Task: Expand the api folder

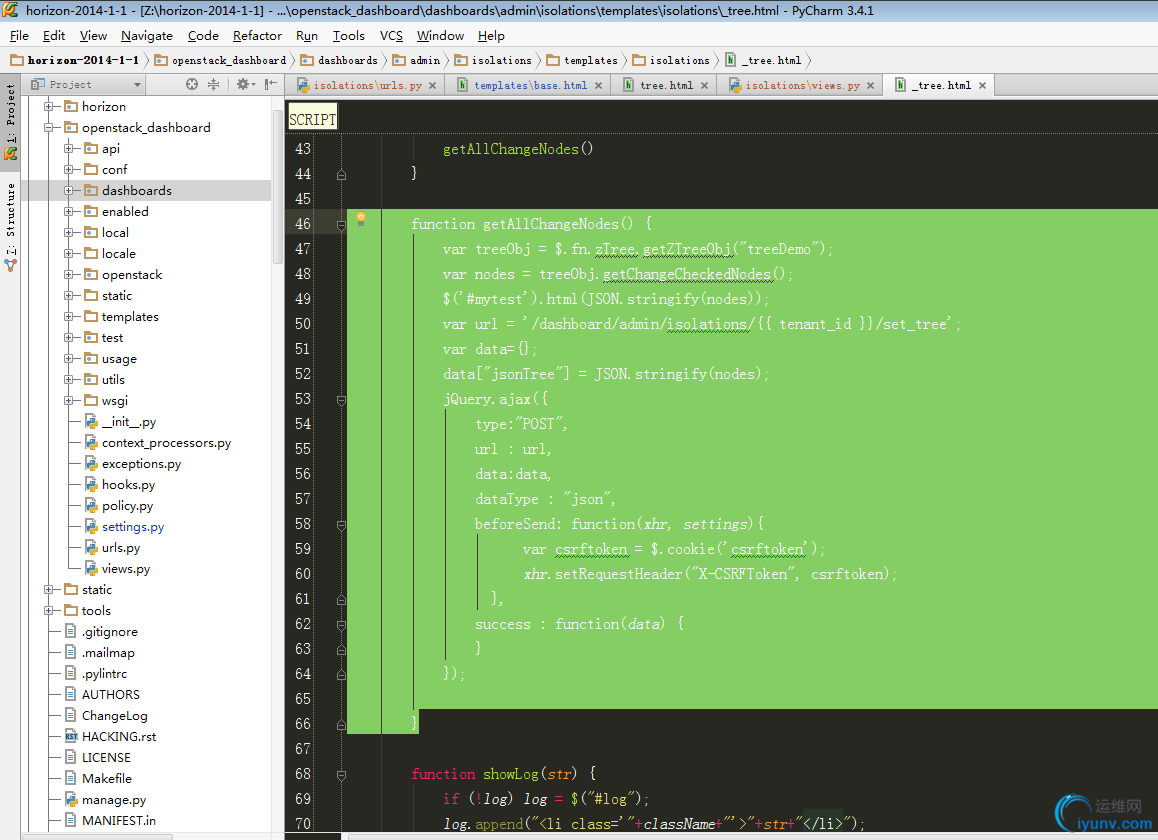Action: point(69,148)
